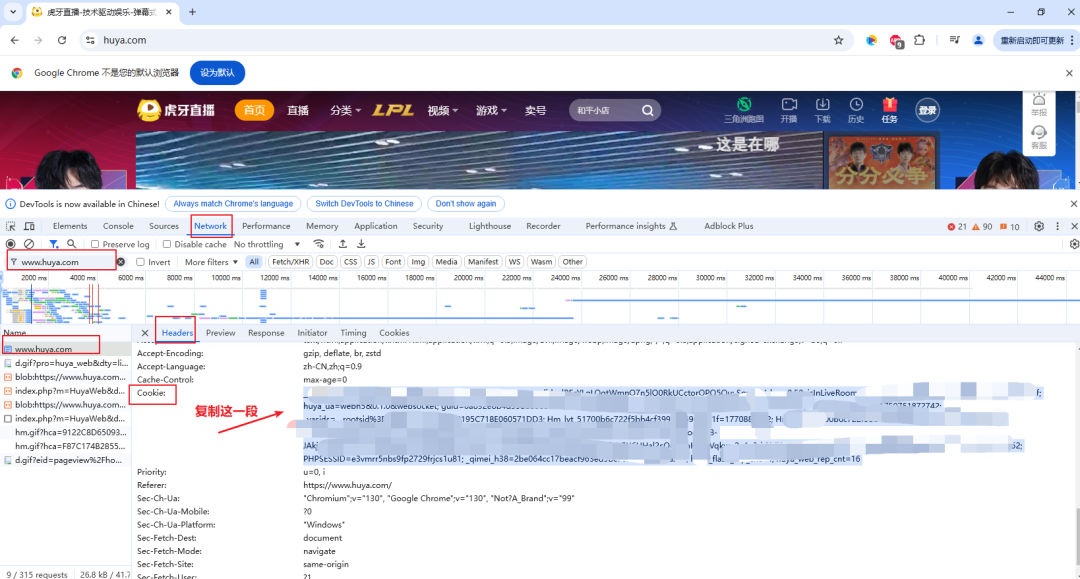Open network conditions wifi icon
The width and height of the screenshot is (1080, 579).
(318, 244)
